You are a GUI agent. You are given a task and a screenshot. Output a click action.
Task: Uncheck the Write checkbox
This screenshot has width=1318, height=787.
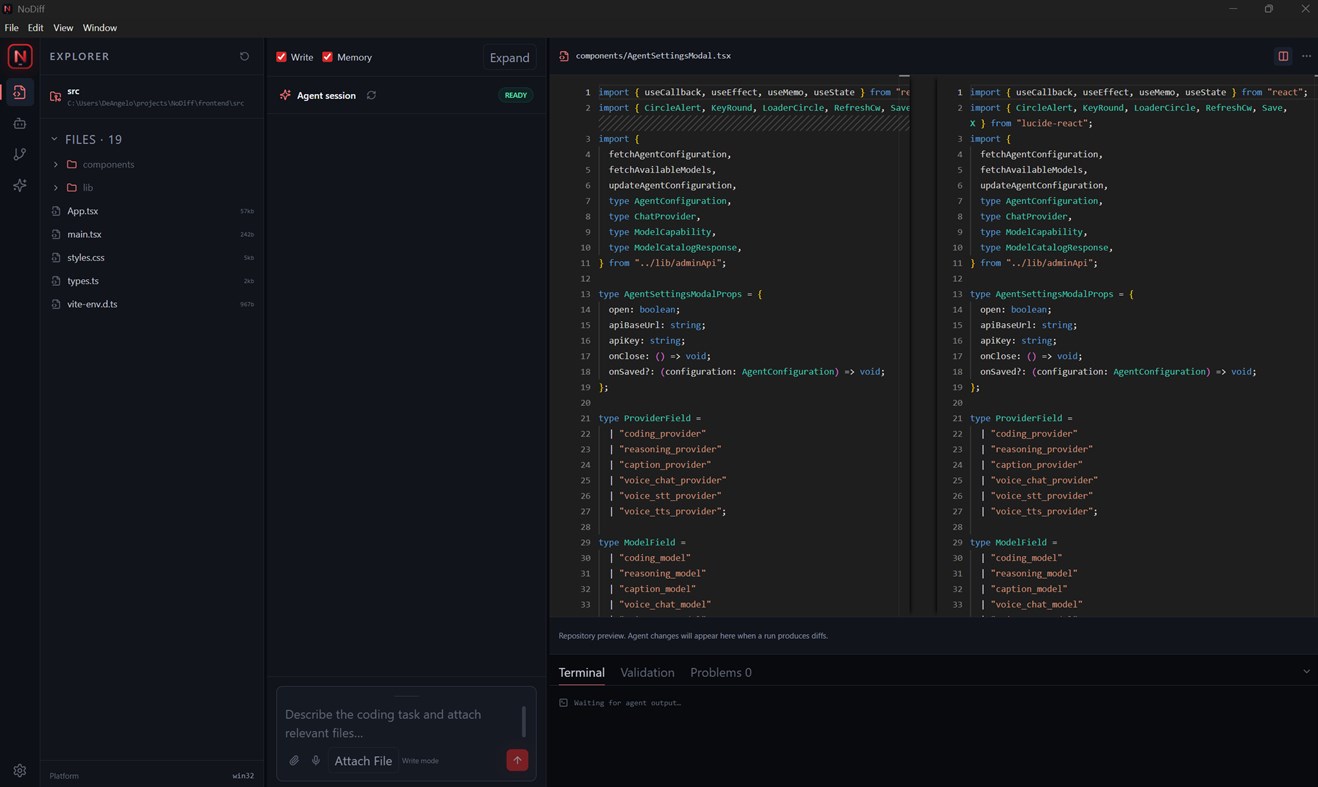[282, 57]
